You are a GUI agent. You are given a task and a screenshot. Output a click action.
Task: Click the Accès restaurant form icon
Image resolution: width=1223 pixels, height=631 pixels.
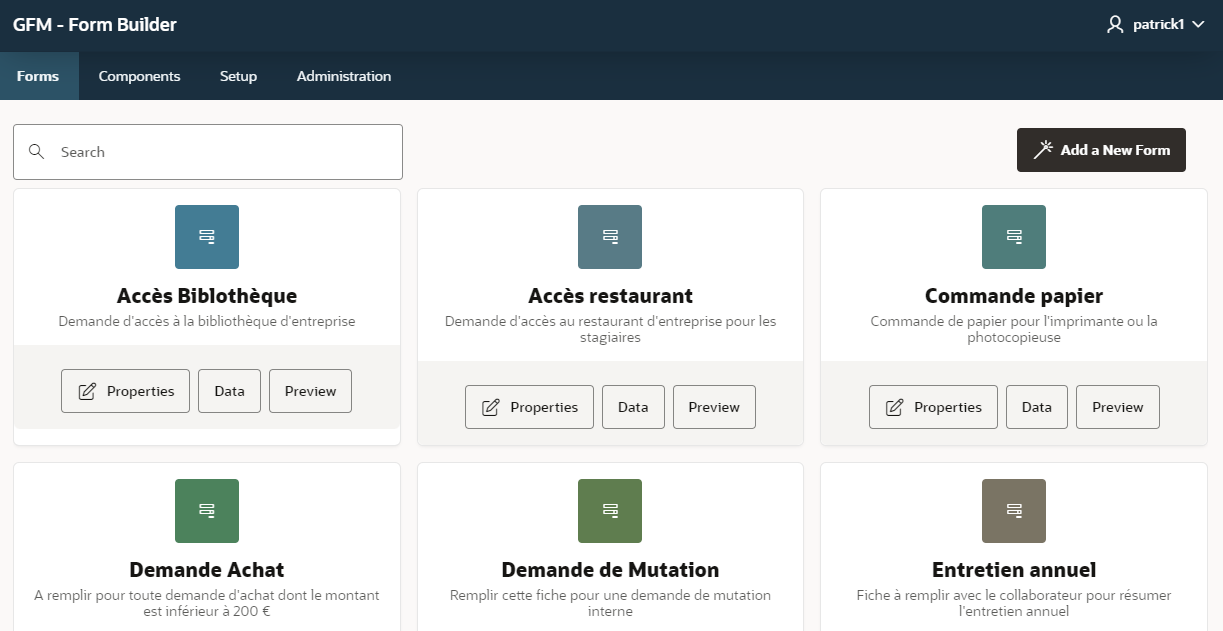tap(610, 237)
